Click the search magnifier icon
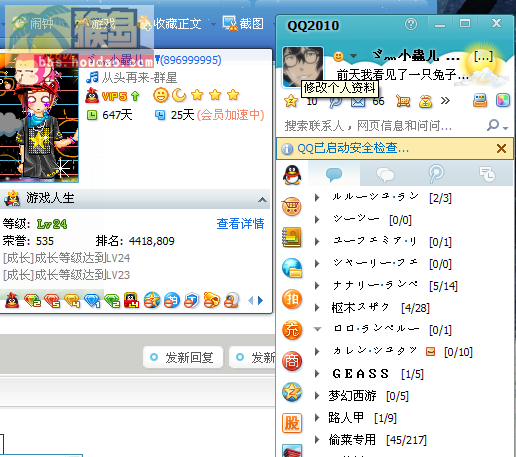The image size is (516, 457). 493,125
